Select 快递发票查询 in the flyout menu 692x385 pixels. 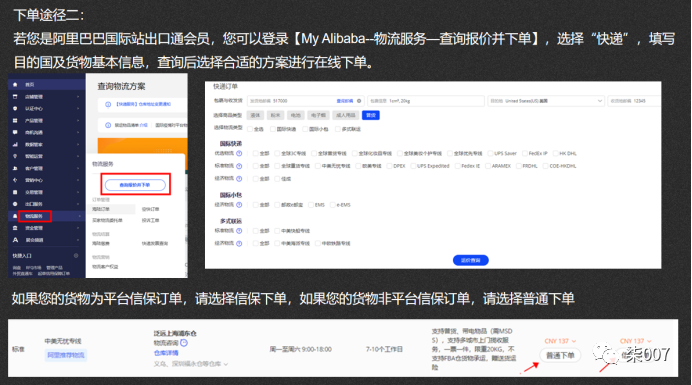tap(154, 243)
